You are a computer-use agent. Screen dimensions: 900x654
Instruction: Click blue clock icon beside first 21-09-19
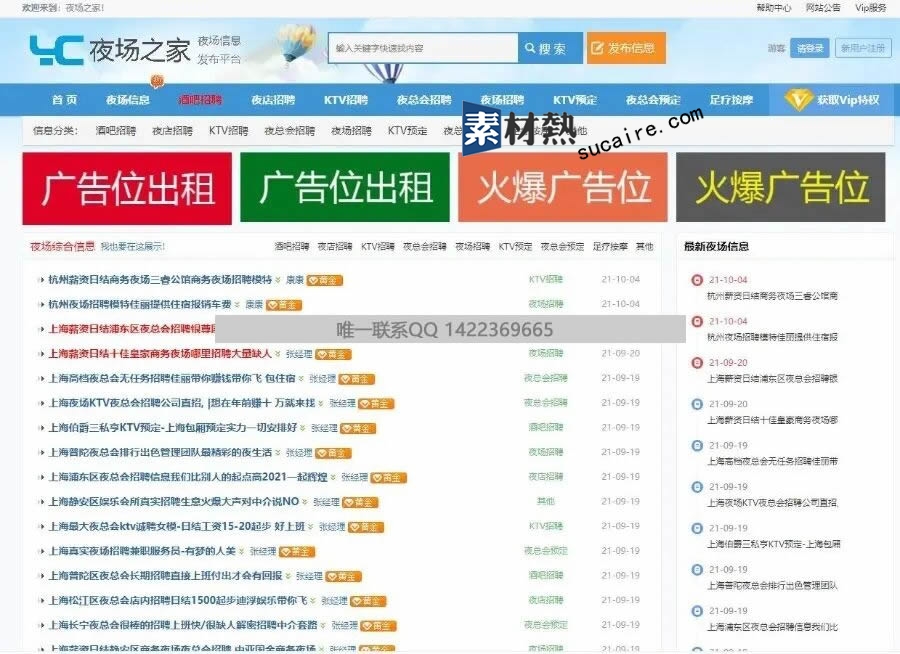point(697,446)
